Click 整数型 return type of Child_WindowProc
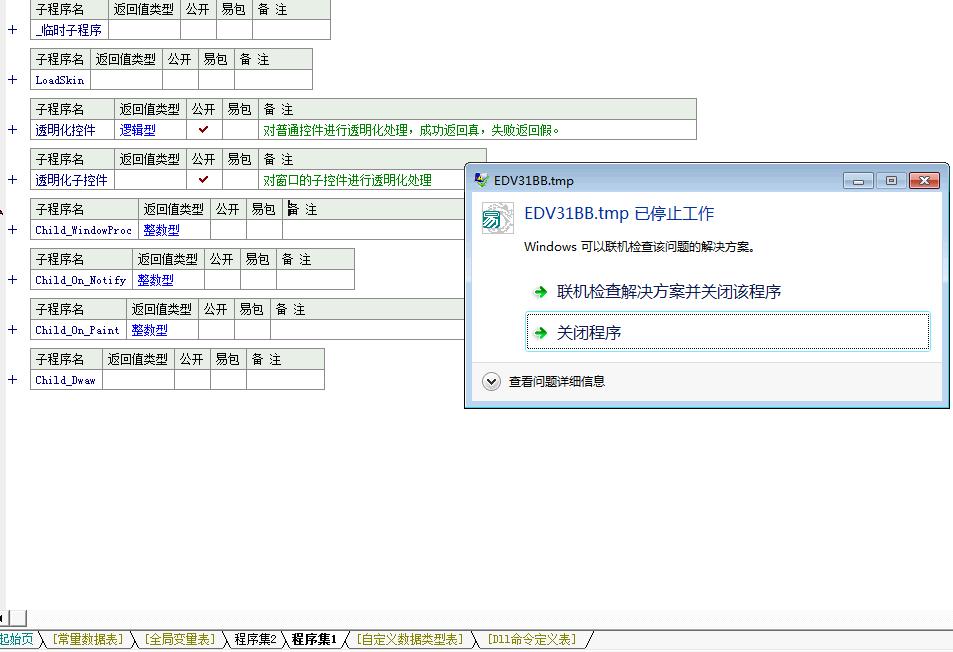The image size is (953, 652). pos(161,230)
